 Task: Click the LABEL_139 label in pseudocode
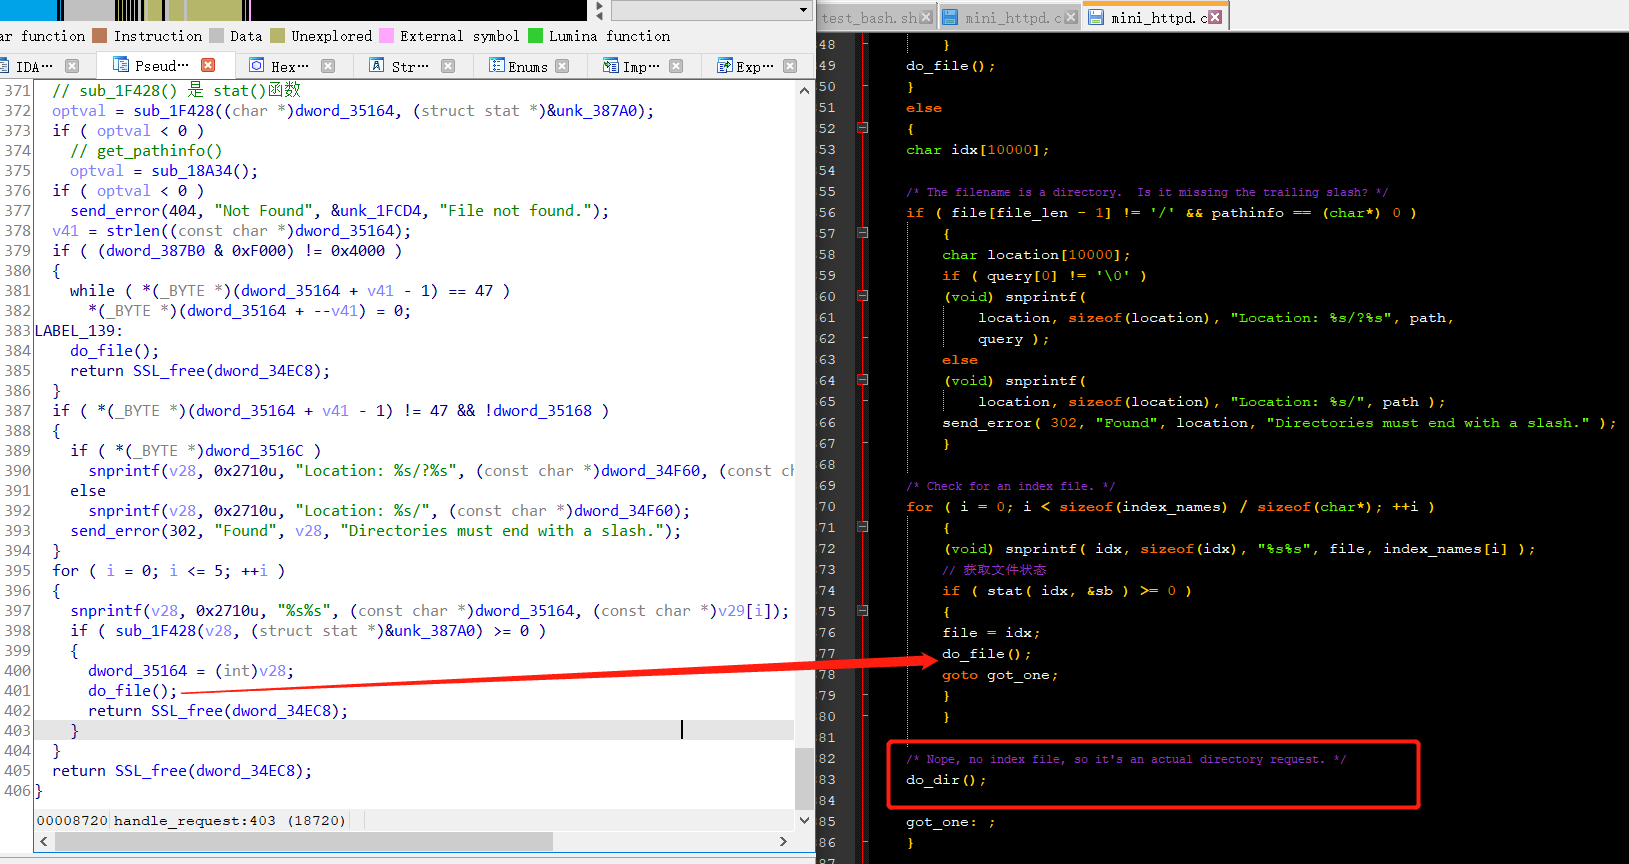[x=79, y=330]
